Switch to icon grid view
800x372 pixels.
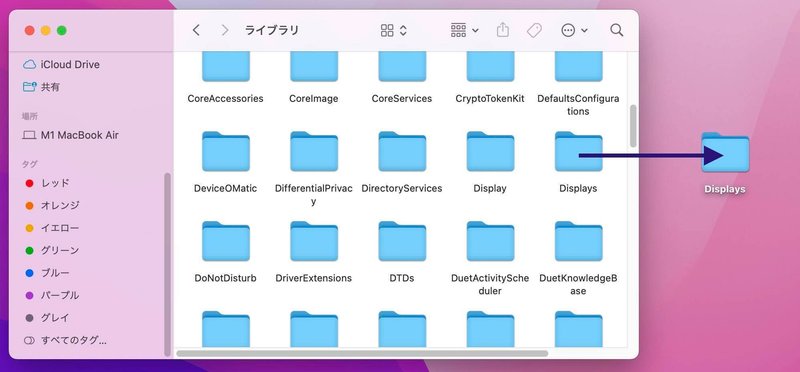click(387, 31)
